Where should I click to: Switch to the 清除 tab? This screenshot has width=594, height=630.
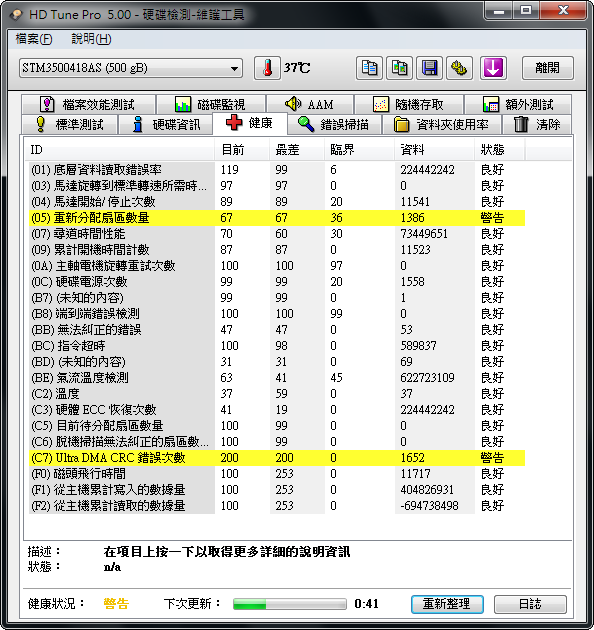(x=537, y=124)
